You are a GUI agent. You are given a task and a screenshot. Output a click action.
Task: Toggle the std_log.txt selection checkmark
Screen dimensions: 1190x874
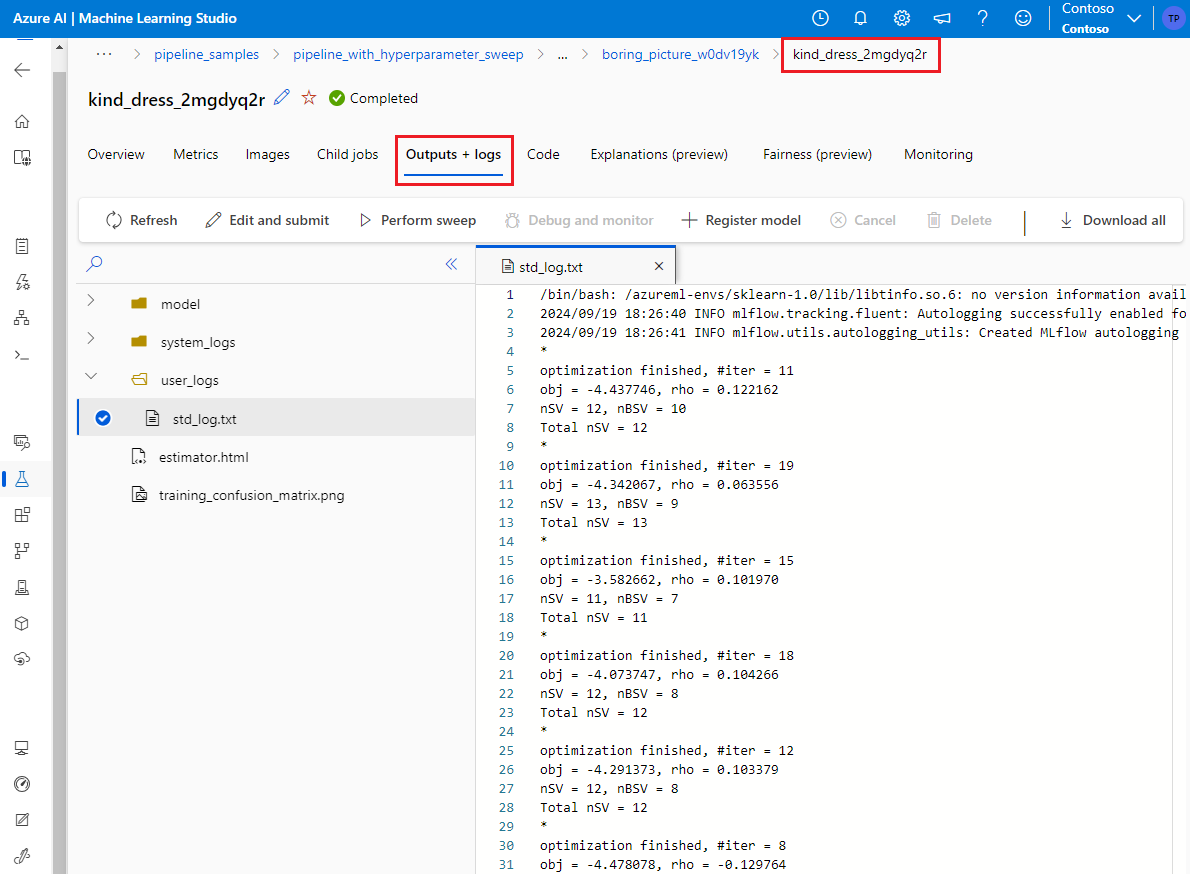pos(102,419)
